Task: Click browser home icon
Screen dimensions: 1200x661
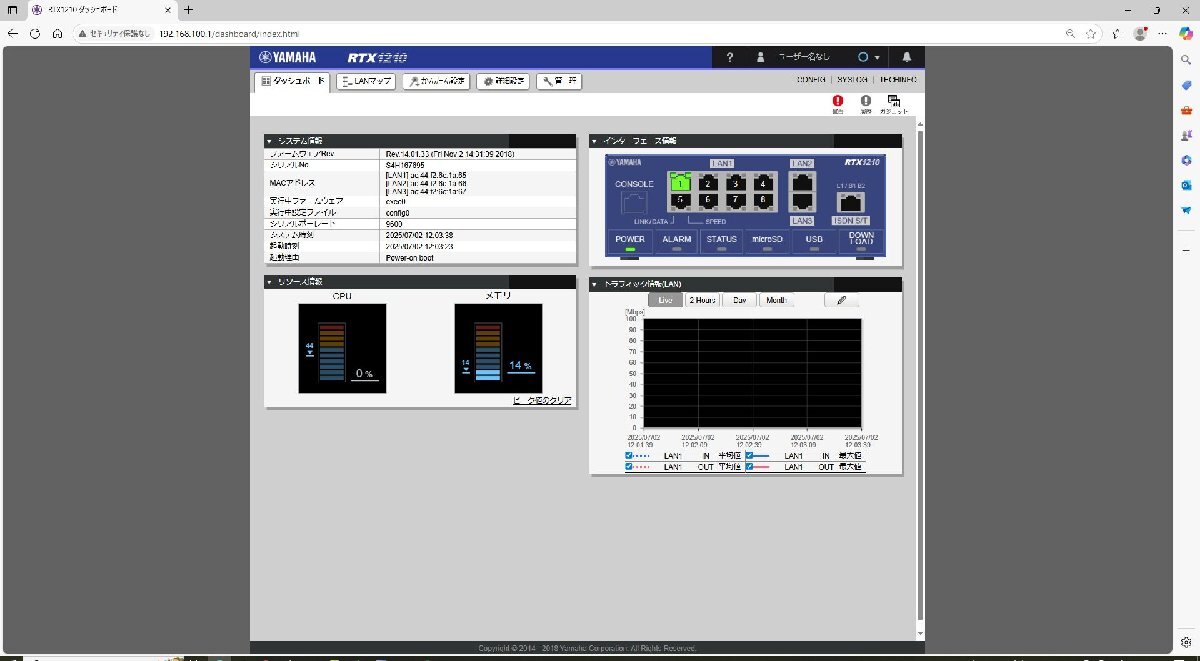Action: 57,33
